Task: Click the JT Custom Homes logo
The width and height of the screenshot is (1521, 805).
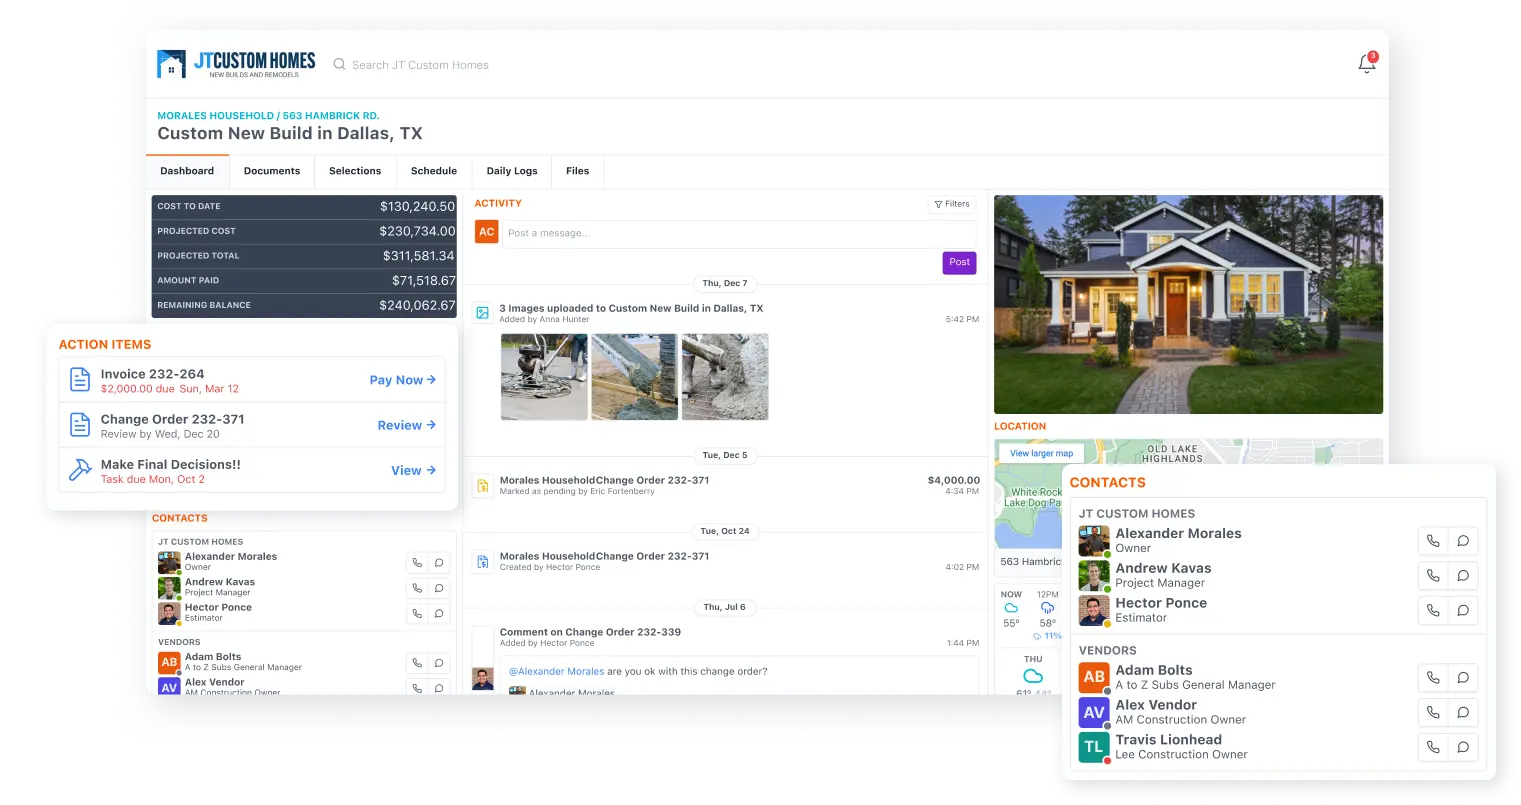Action: coord(236,64)
